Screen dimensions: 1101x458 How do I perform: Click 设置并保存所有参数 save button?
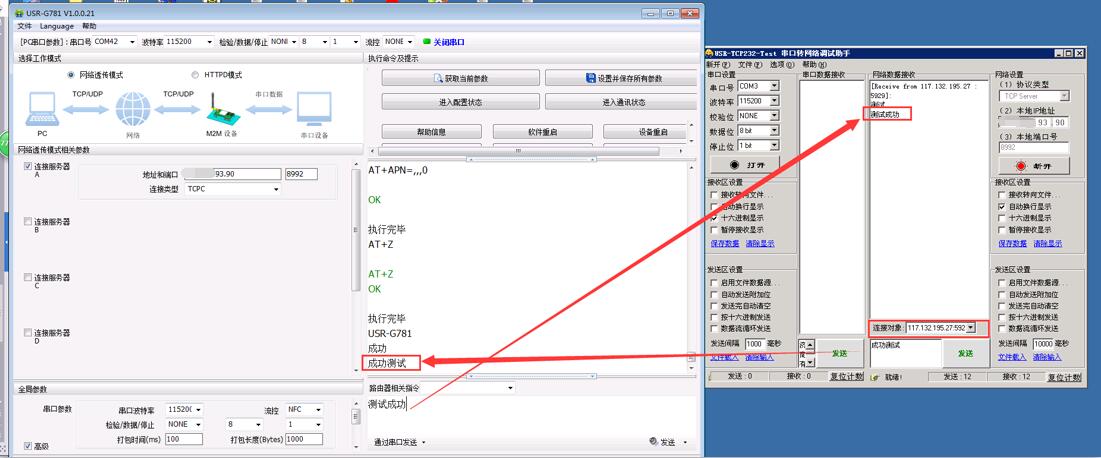pyautogui.click(x=621, y=78)
